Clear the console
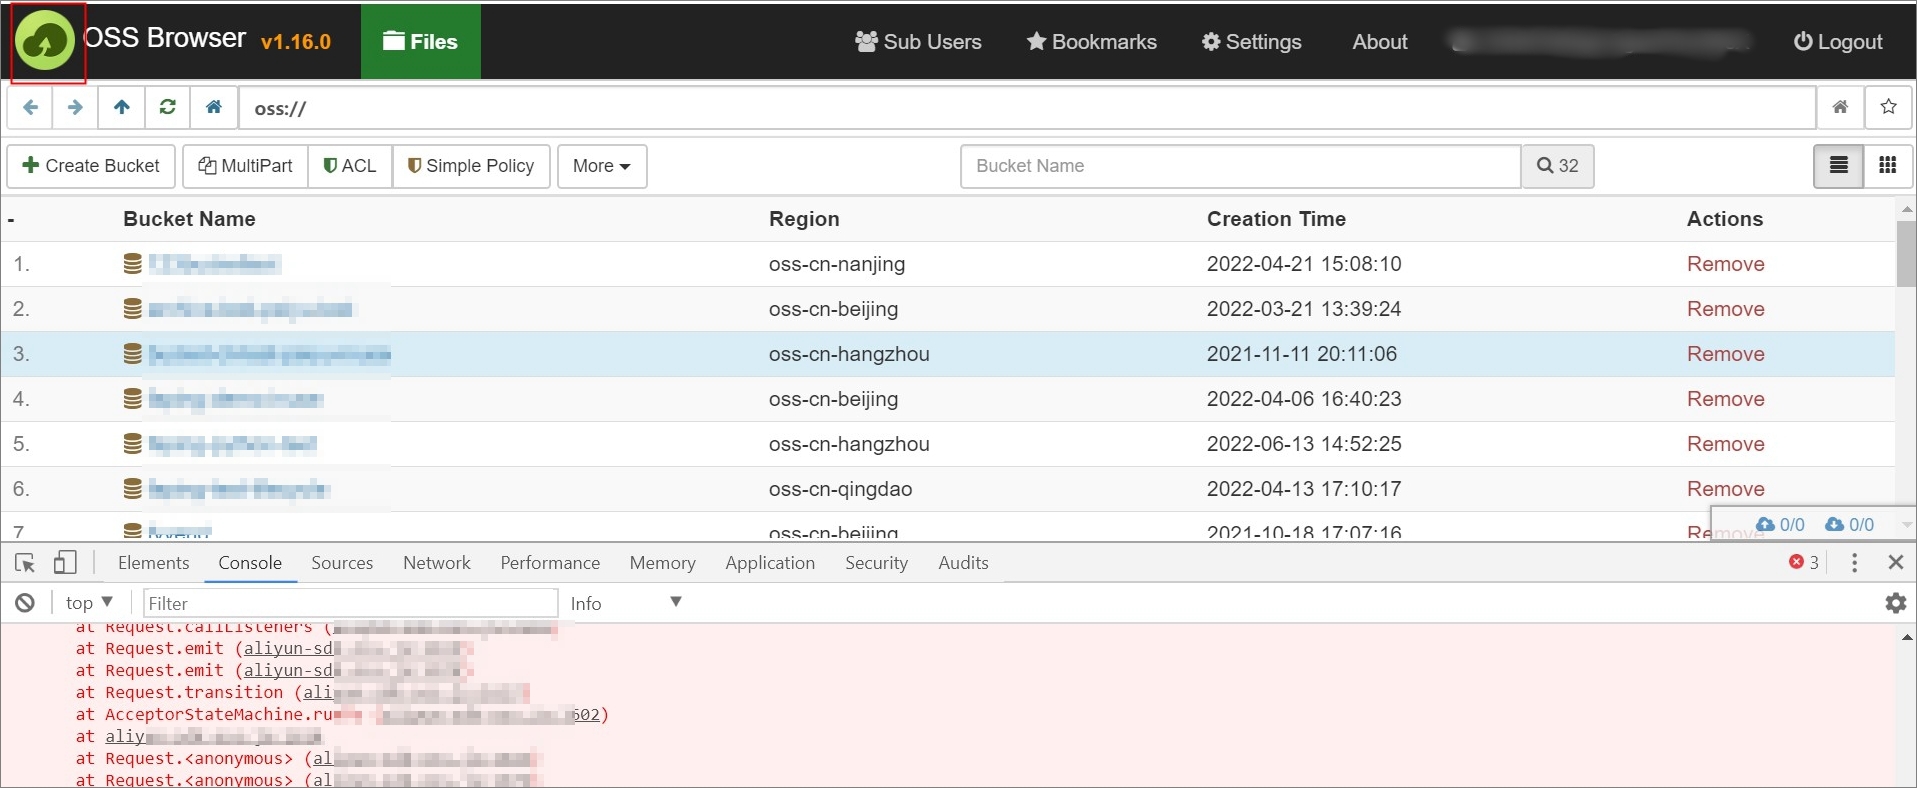This screenshot has height=788, width=1917. [x=25, y=603]
